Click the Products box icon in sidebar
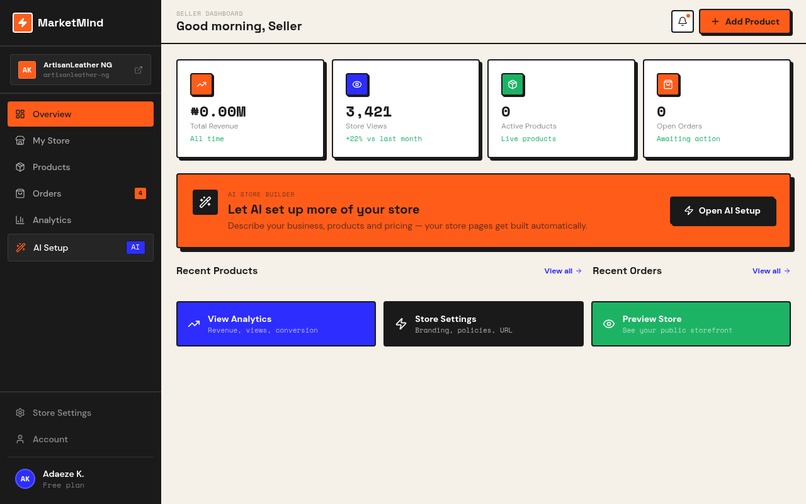Viewport: 806px width, 504px height. (x=20, y=167)
